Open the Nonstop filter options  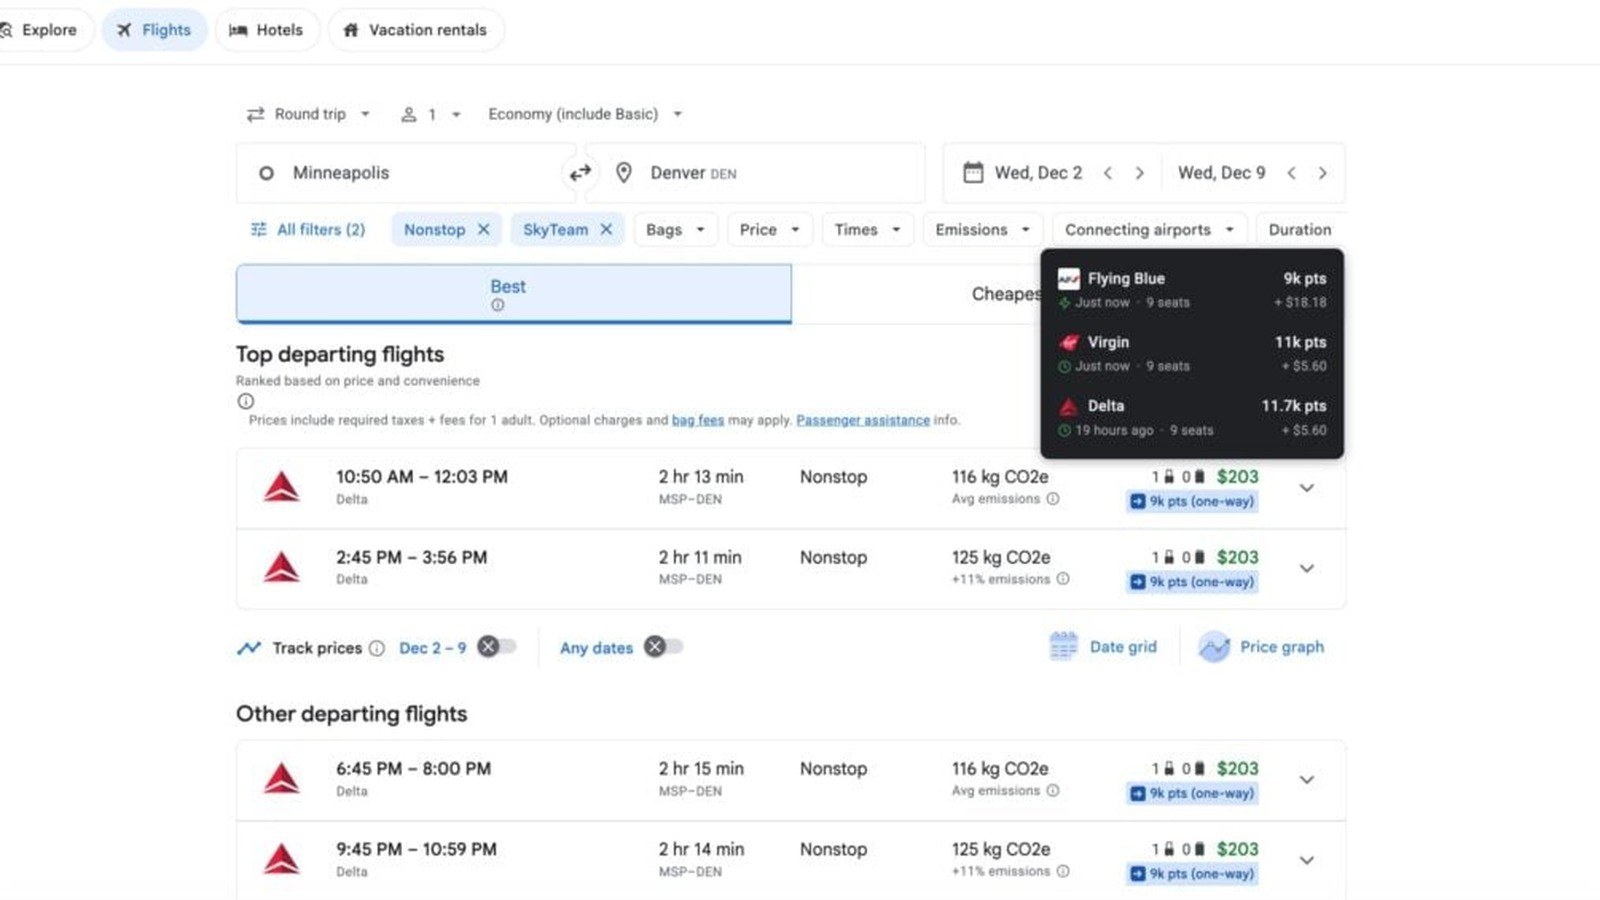[434, 229]
